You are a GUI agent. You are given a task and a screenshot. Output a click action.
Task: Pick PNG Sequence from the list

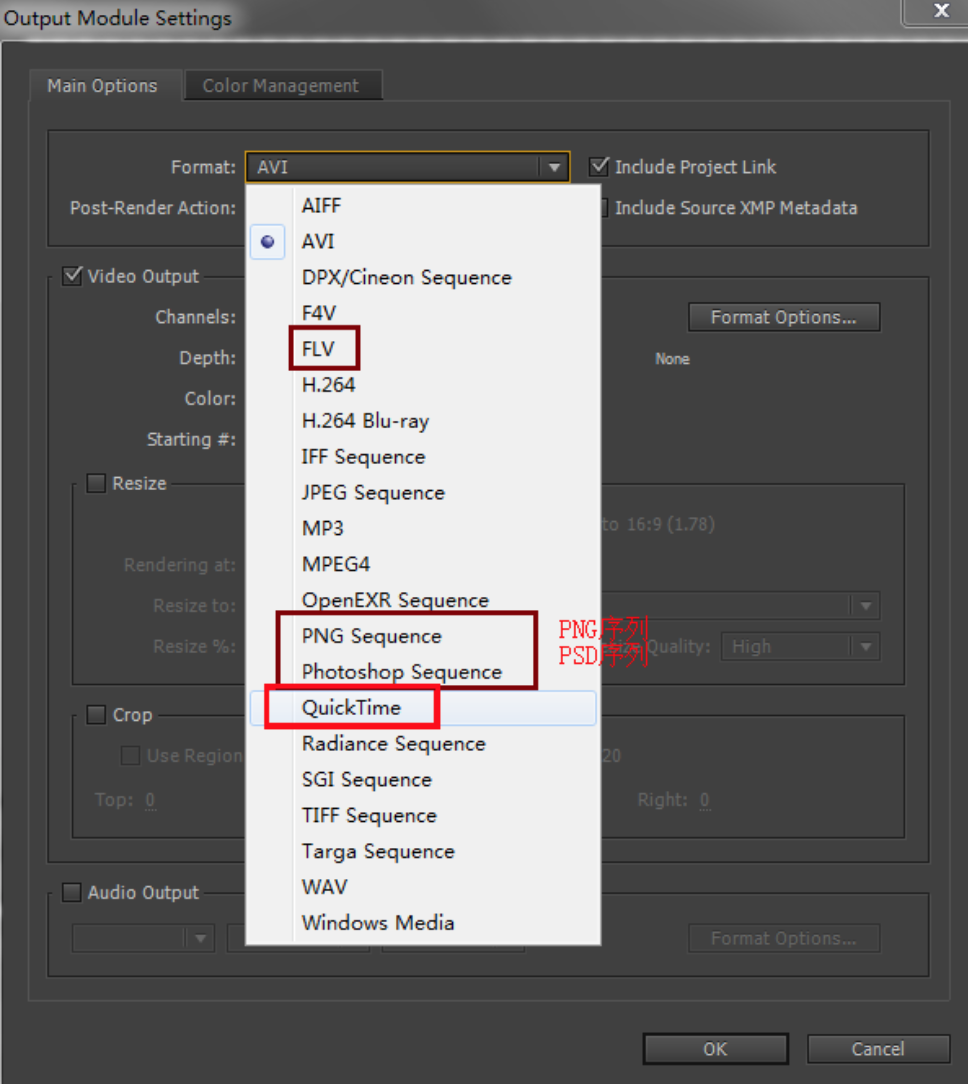click(371, 636)
